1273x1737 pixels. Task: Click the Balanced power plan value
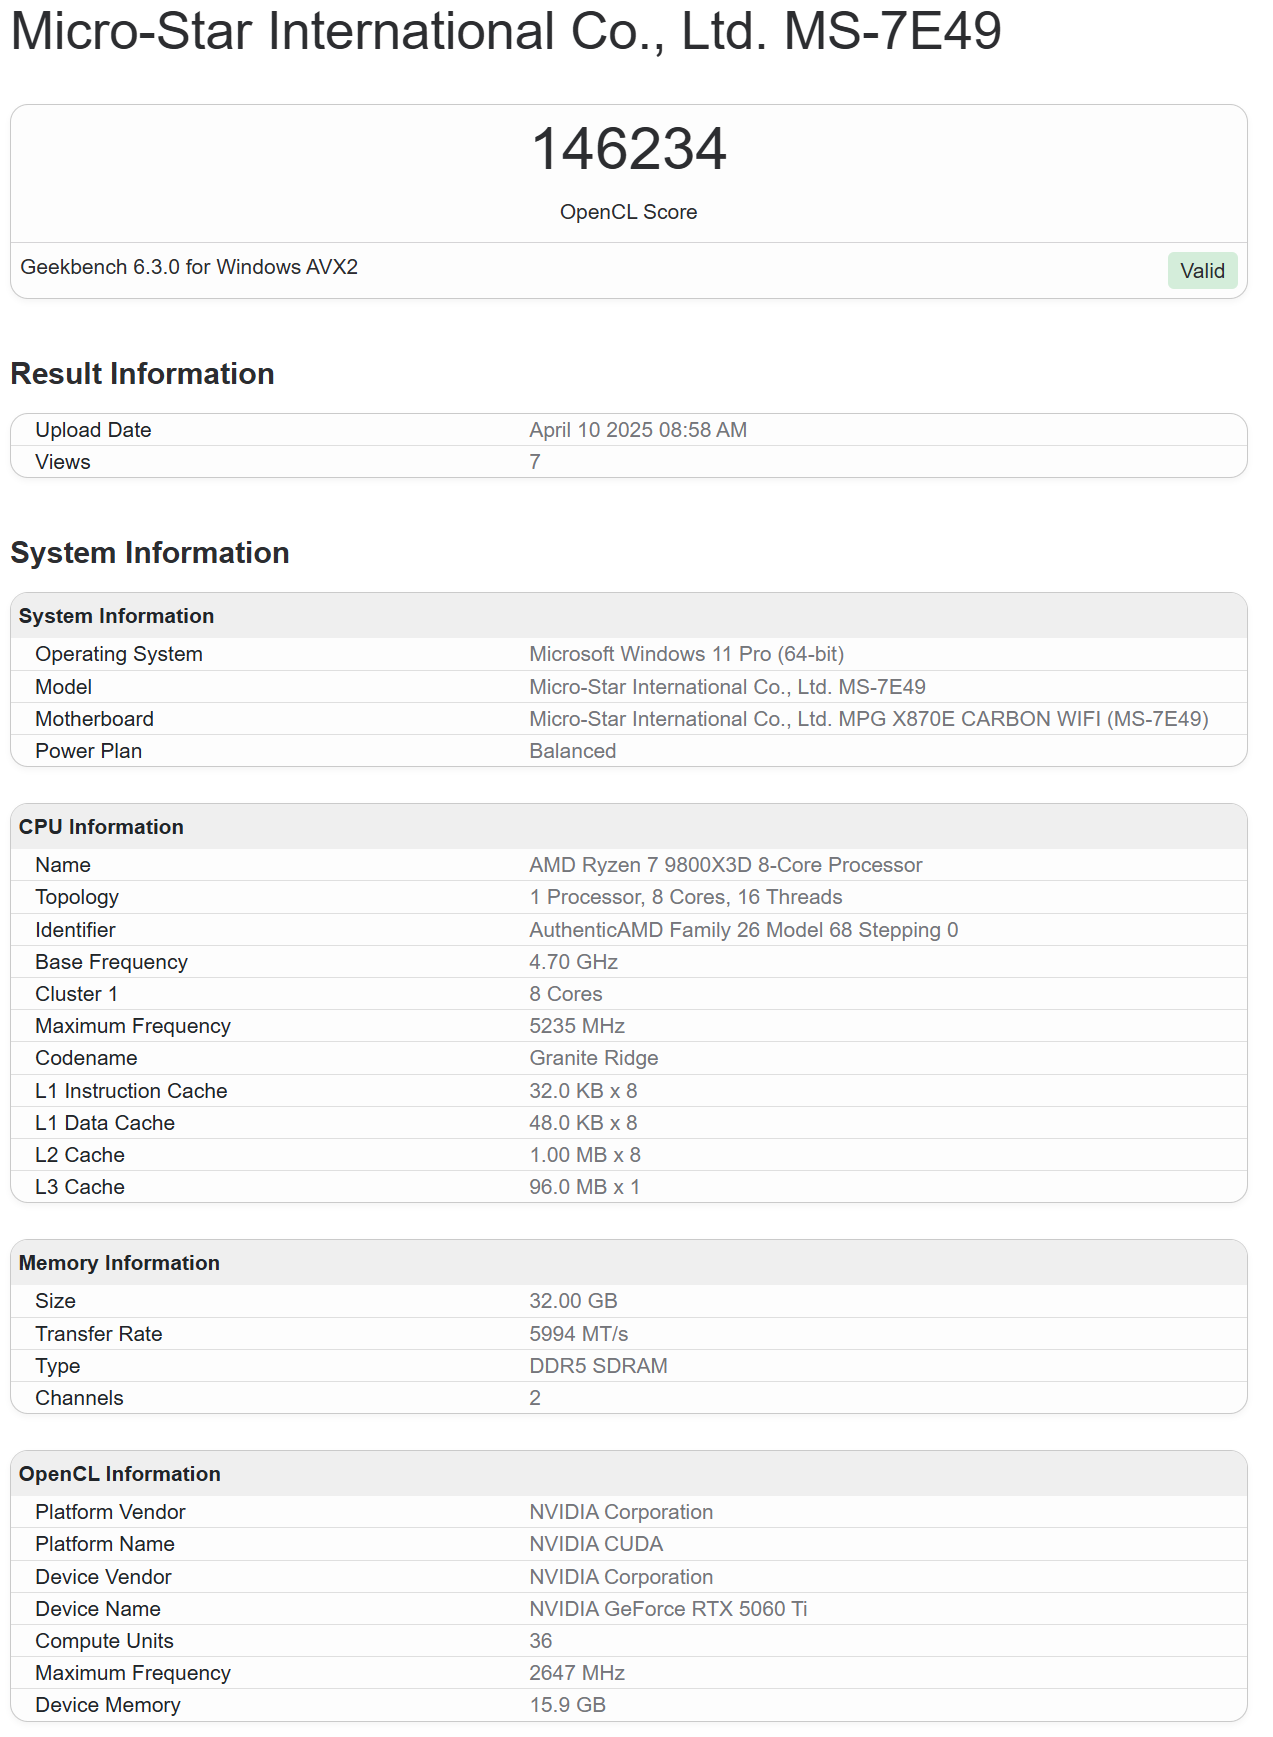click(572, 751)
